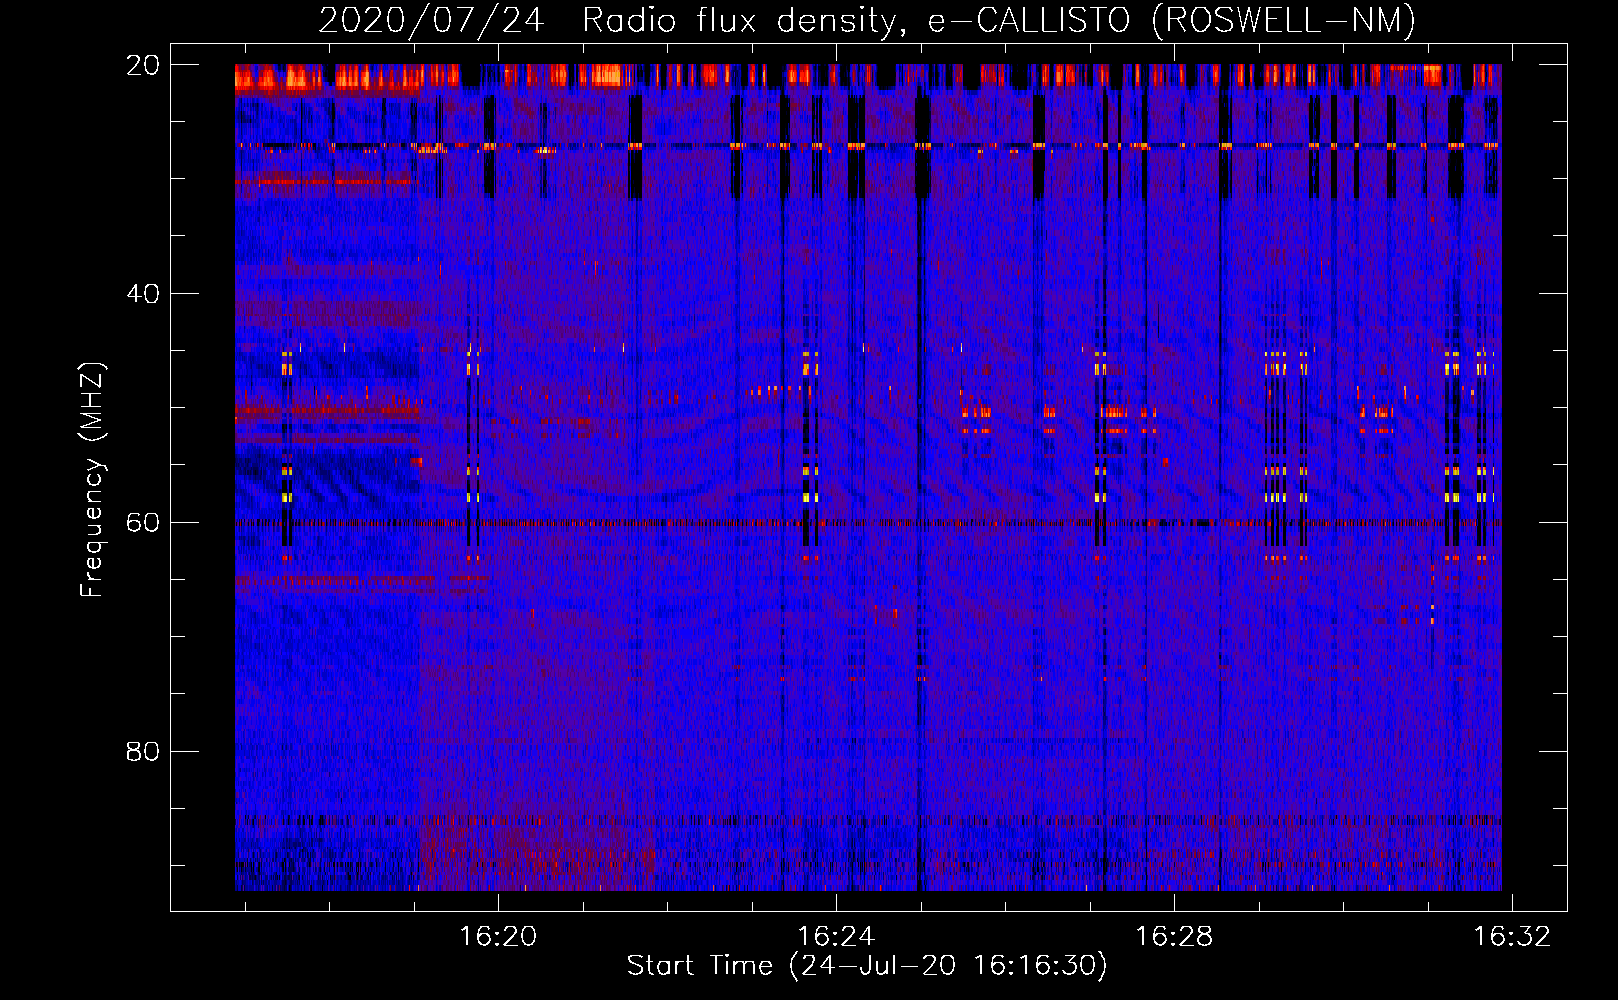Click the 40 frequency tick label
1618x1000 pixels.
[x=142, y=294]
